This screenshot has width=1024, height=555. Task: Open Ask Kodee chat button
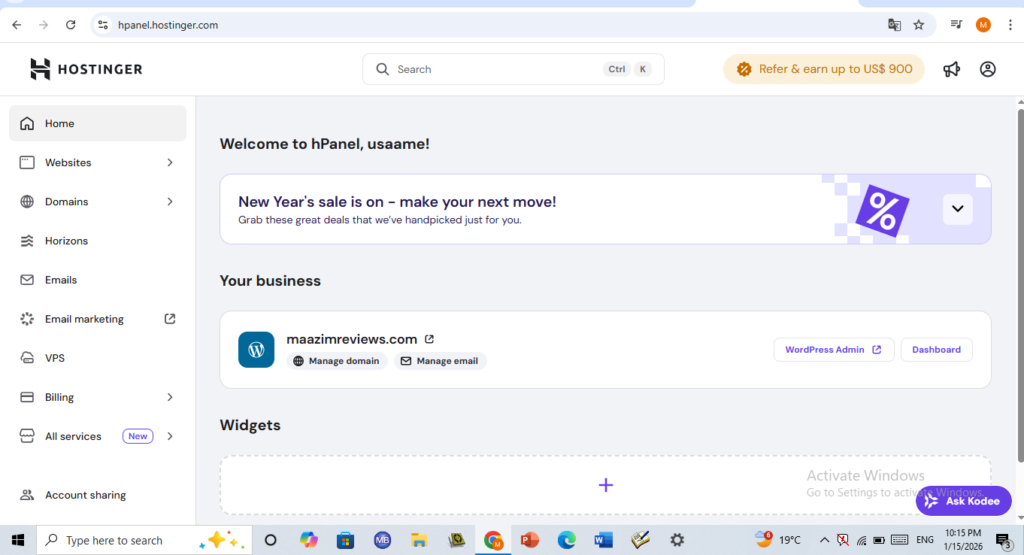[963, 501]
